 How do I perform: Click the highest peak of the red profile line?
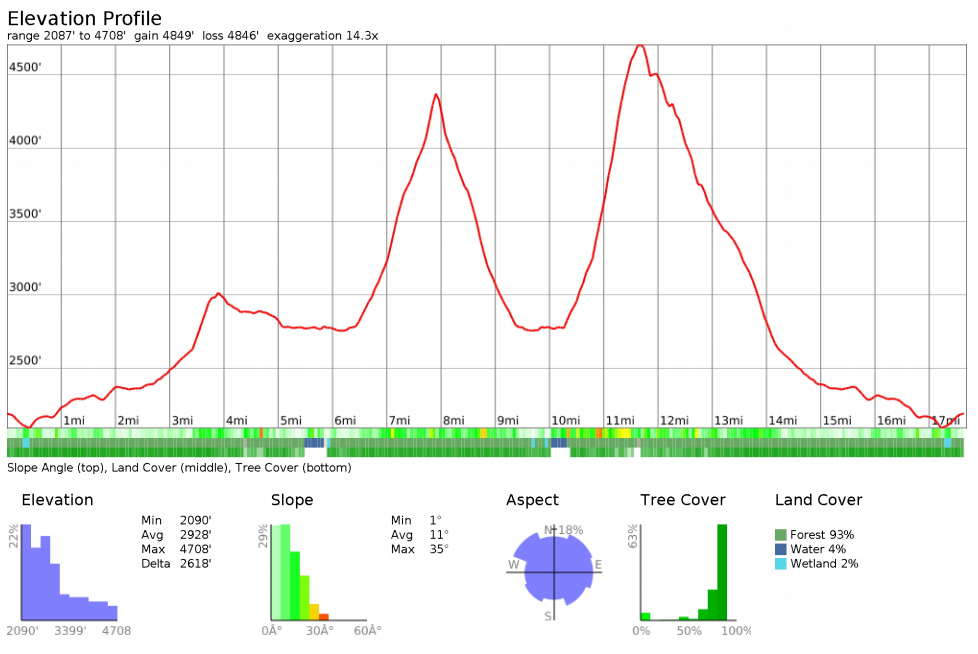639,46
